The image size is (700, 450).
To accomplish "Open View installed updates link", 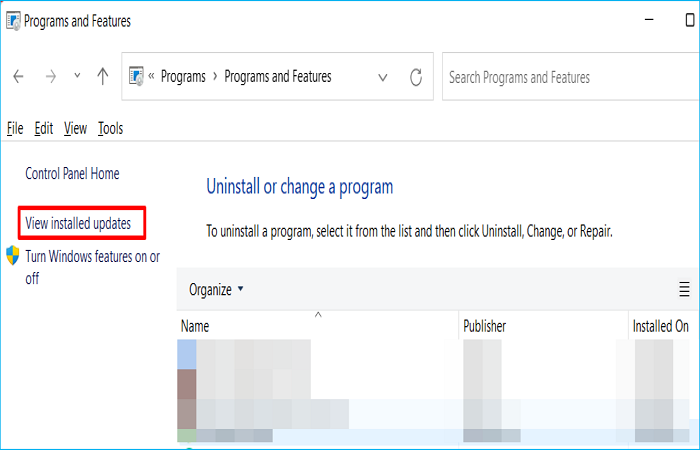I will point(78,223).
